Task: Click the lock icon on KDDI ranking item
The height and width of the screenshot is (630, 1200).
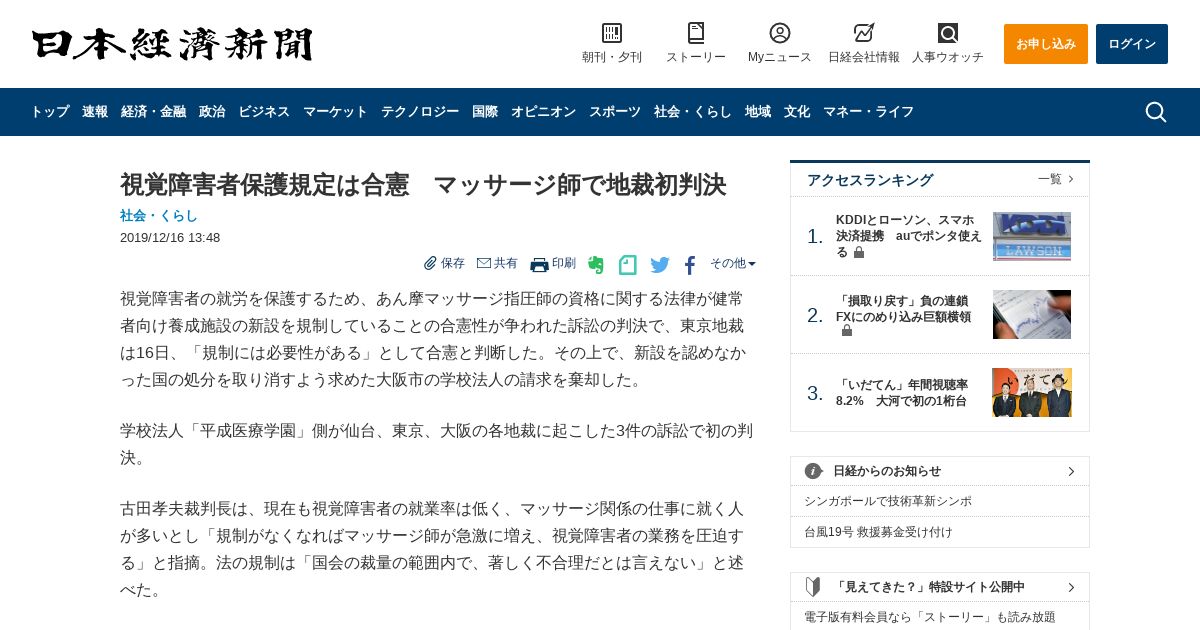Action: pos(859,252)
